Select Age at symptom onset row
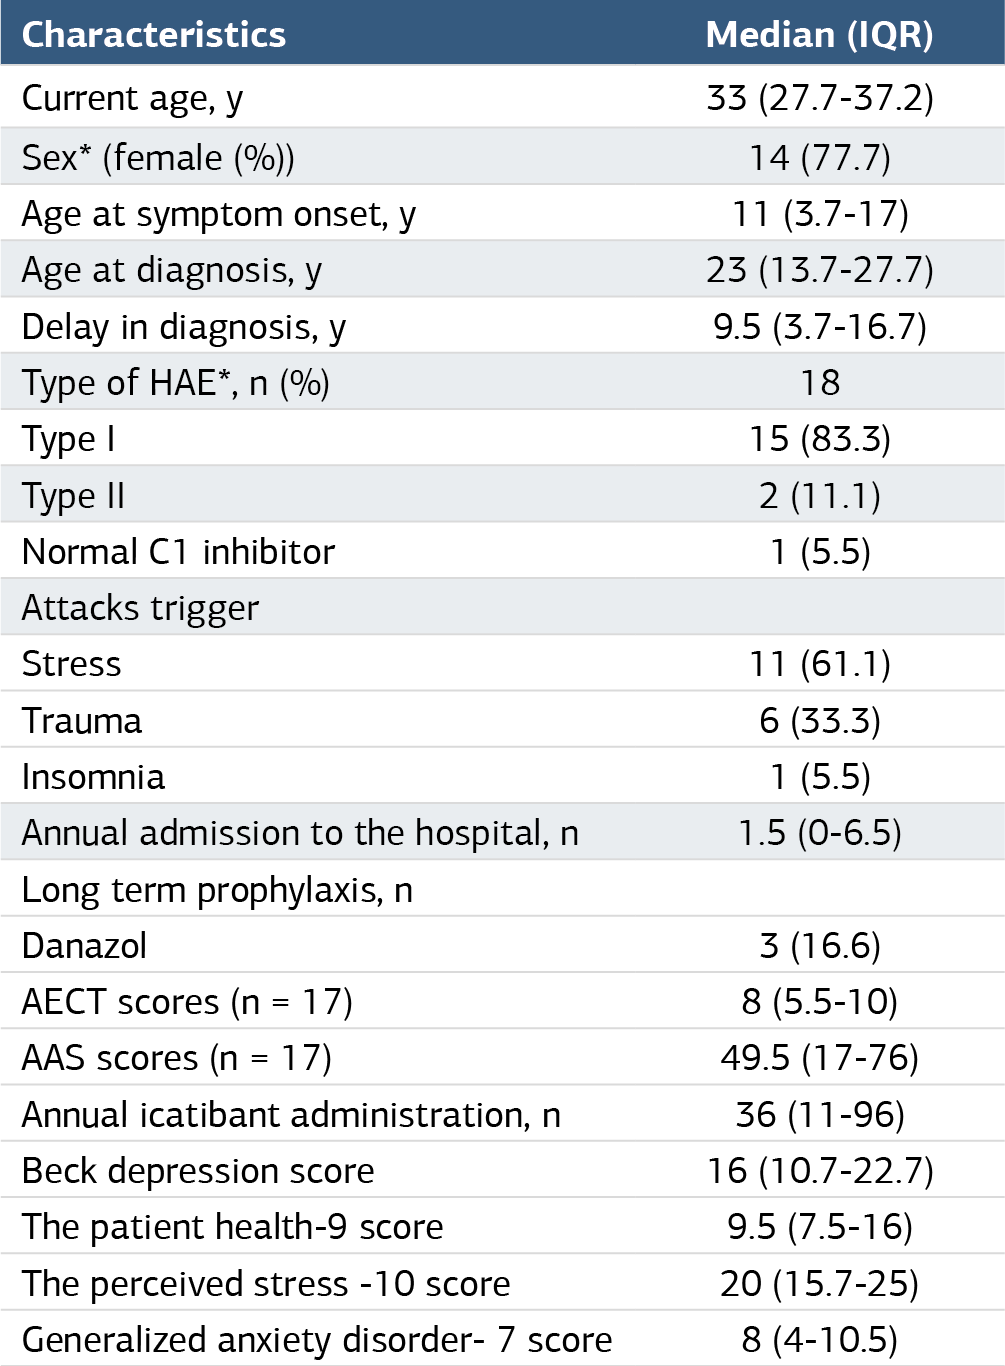Viewport: 1005px width, 1366px height. [x=502, y=213]
